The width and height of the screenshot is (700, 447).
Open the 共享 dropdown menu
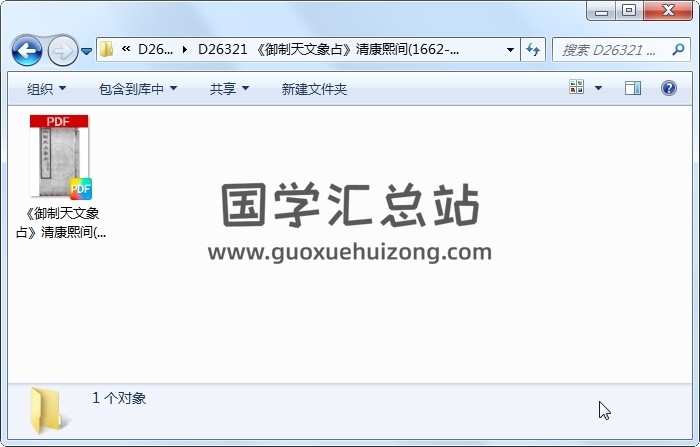pos(229,89)
